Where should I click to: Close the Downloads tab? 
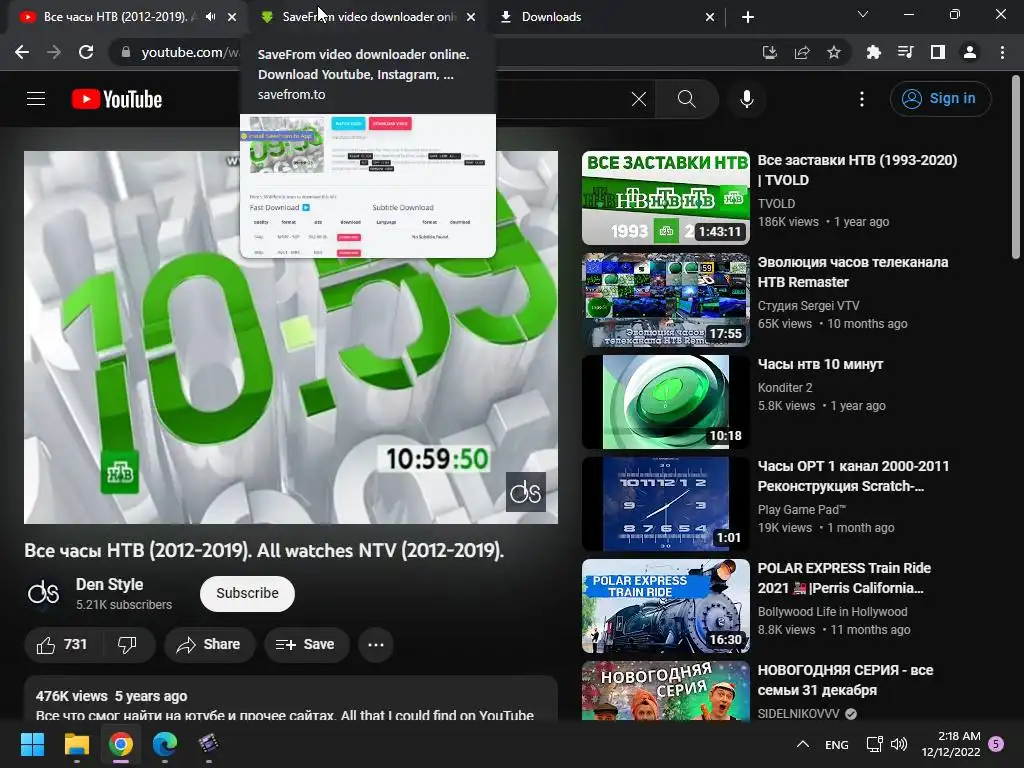[x=710, y=17]
